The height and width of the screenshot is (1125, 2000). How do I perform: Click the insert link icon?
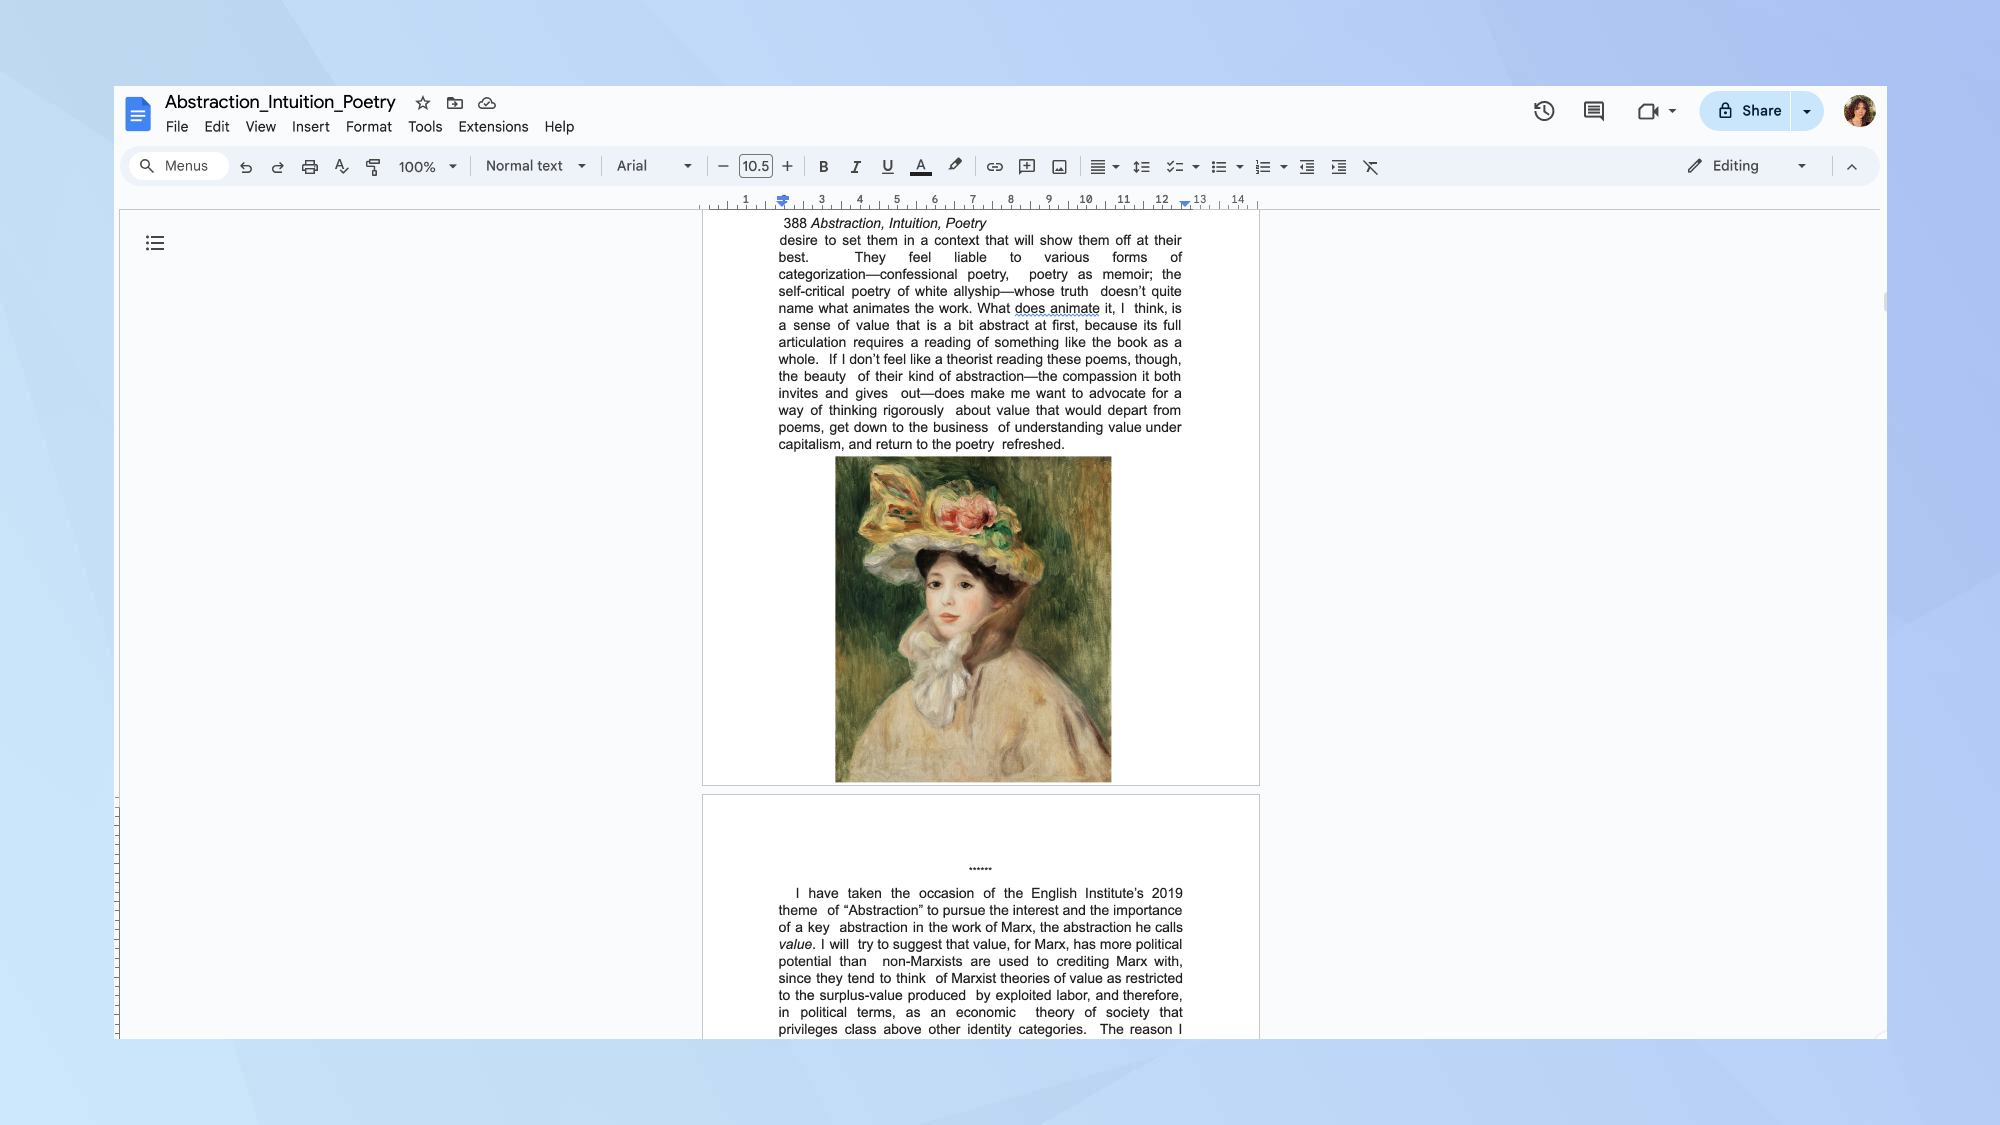click(x=994, y=167)
